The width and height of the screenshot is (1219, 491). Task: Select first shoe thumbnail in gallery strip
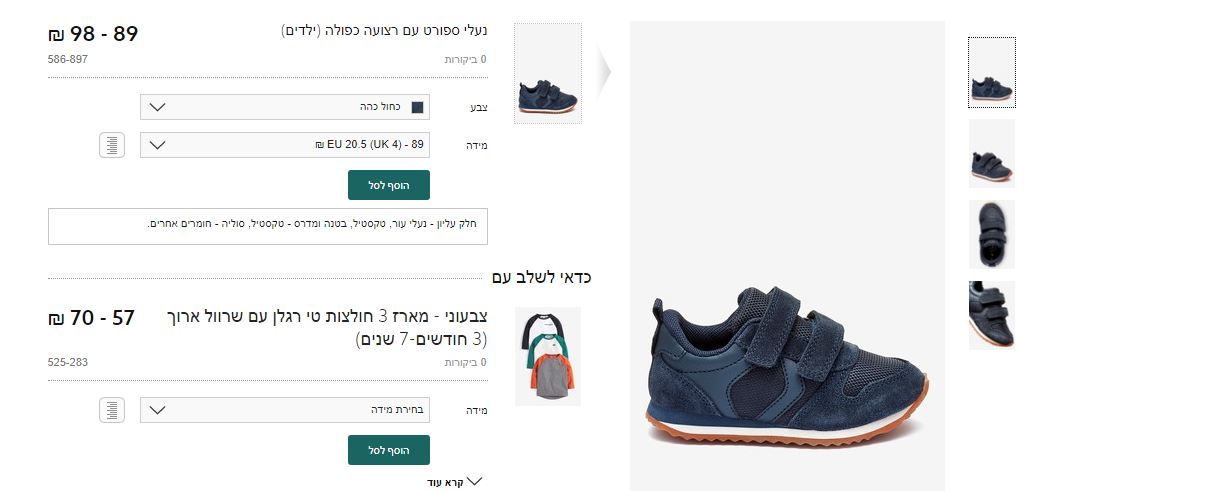pos(992,72)
